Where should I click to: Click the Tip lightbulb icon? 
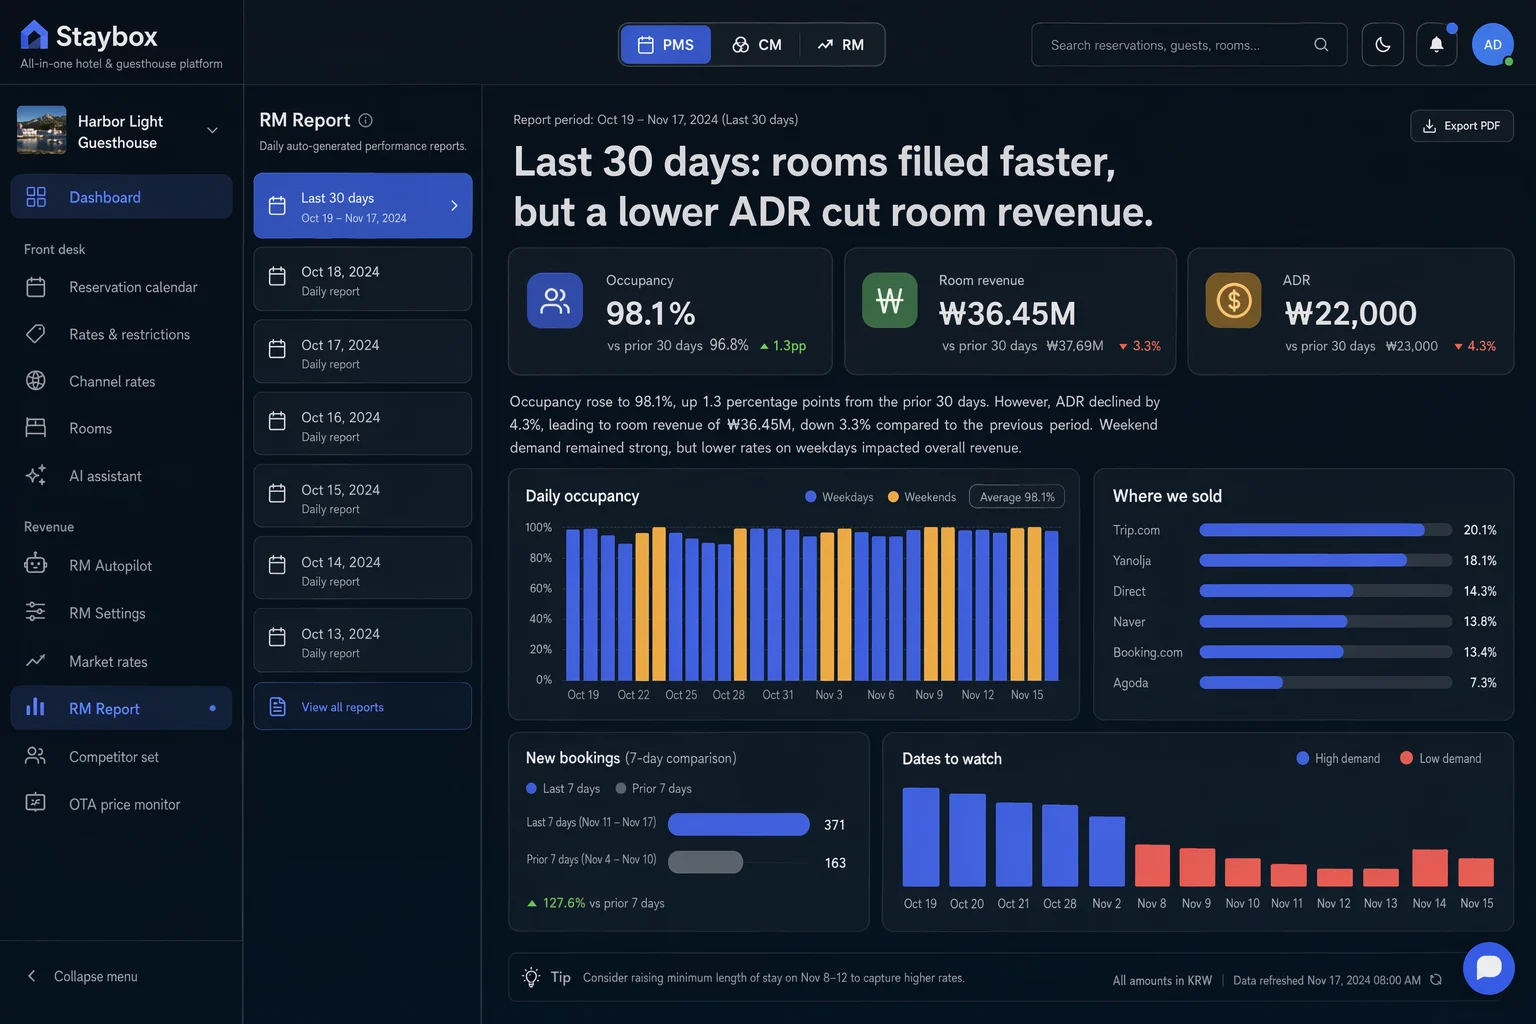[x=531, y=977]
